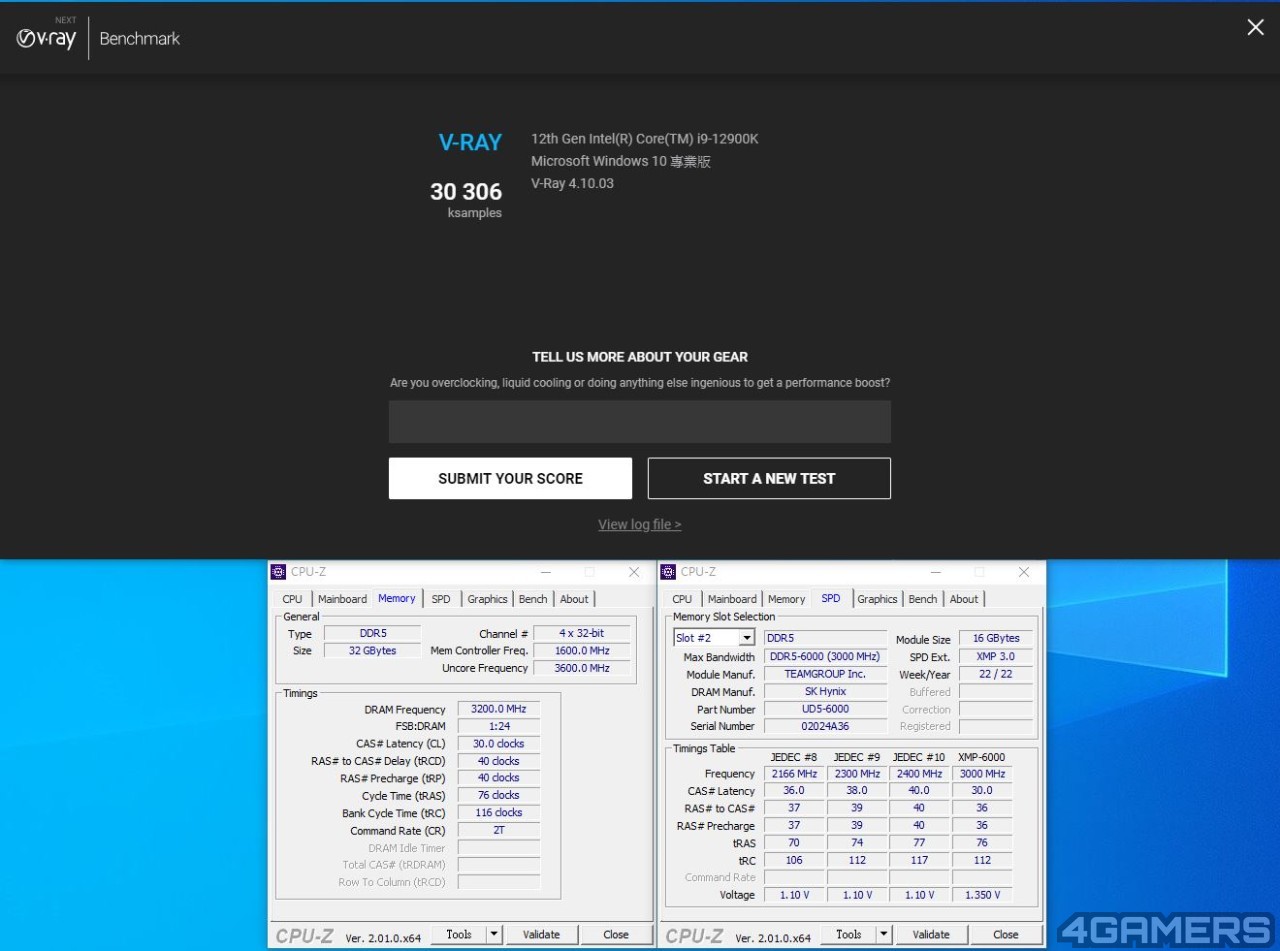Viewport: 1280px width, 951px height.
Task: Click Close button in CPU-Z Memory window
Action: coord(616,934)
